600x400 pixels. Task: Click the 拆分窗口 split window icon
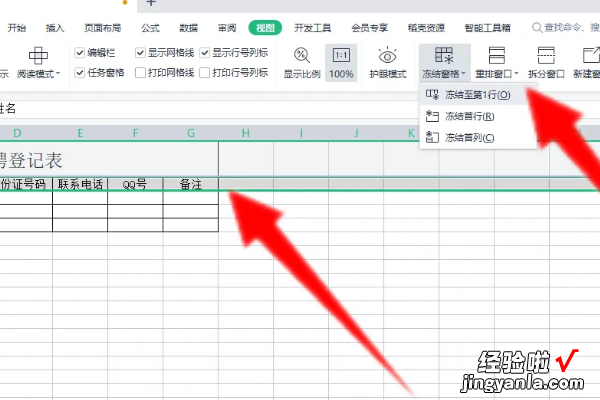(546, 56)
